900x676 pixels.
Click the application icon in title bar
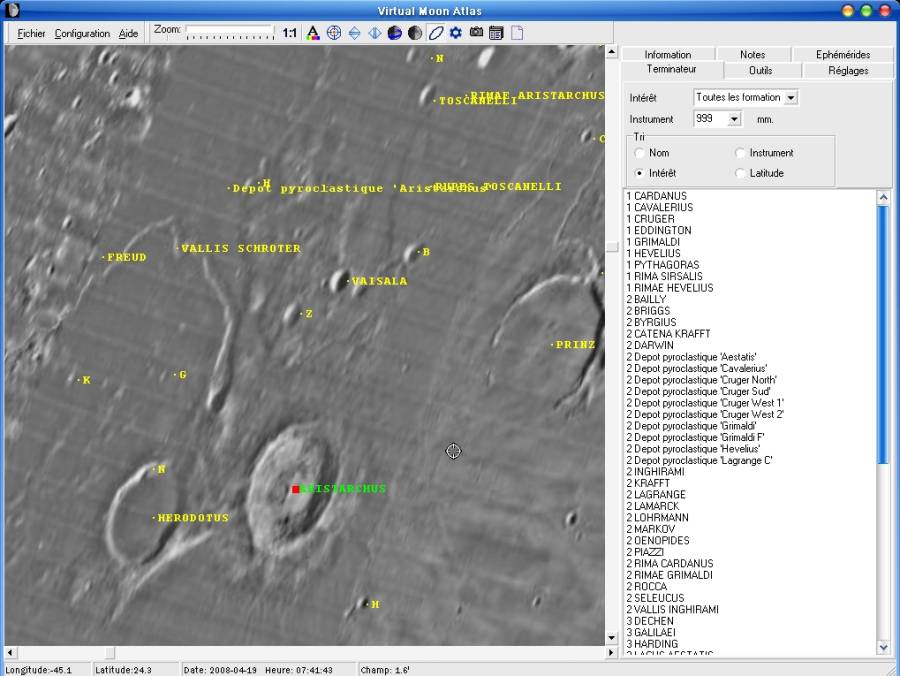tap(12, 10)
